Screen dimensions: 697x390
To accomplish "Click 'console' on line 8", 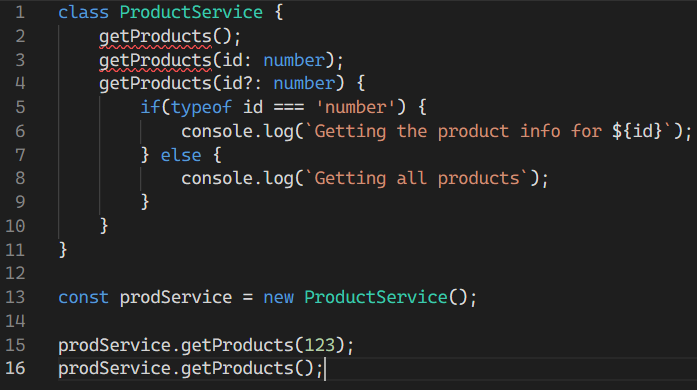I will click(217, 178).
